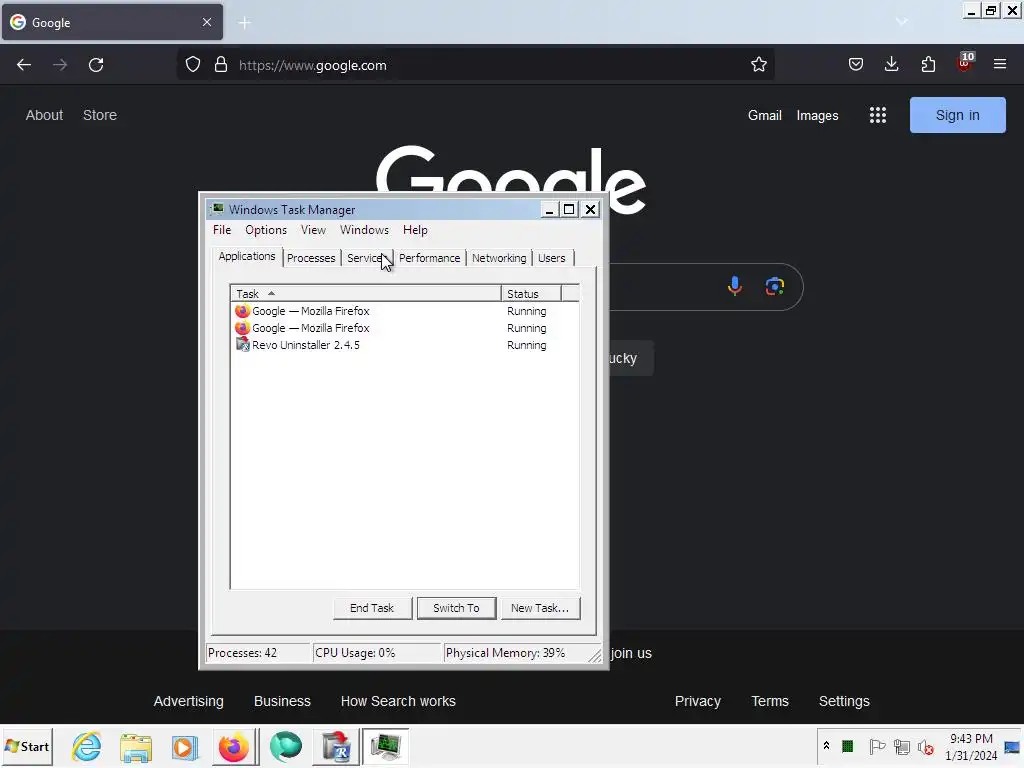Switch to the Performance tab

(430, 258)
